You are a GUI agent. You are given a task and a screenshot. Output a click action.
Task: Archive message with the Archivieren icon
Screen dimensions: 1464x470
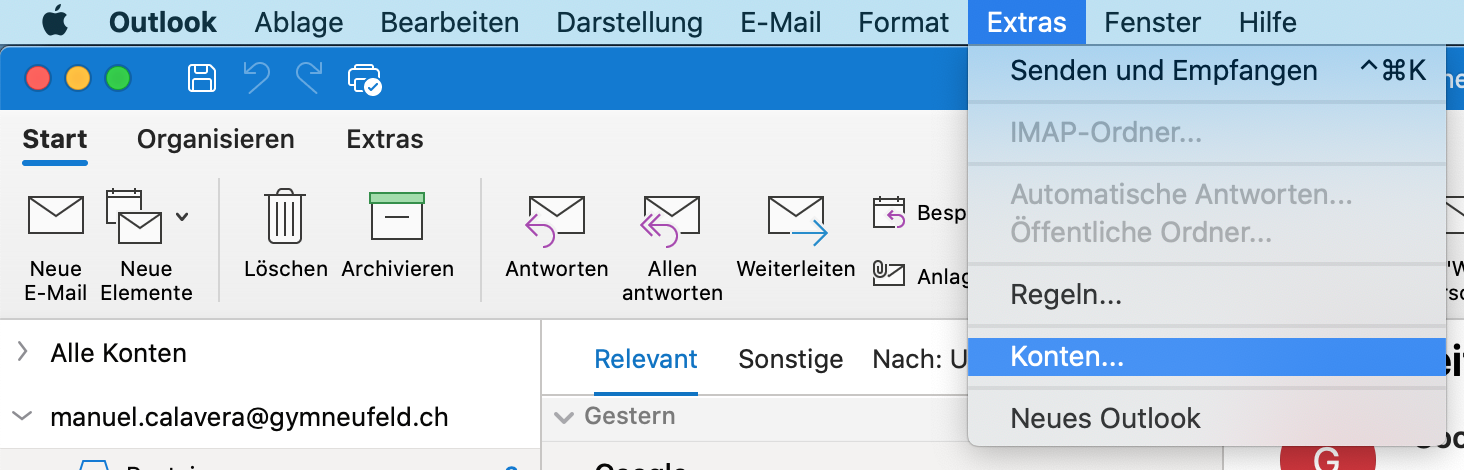[x=397, y=216]
